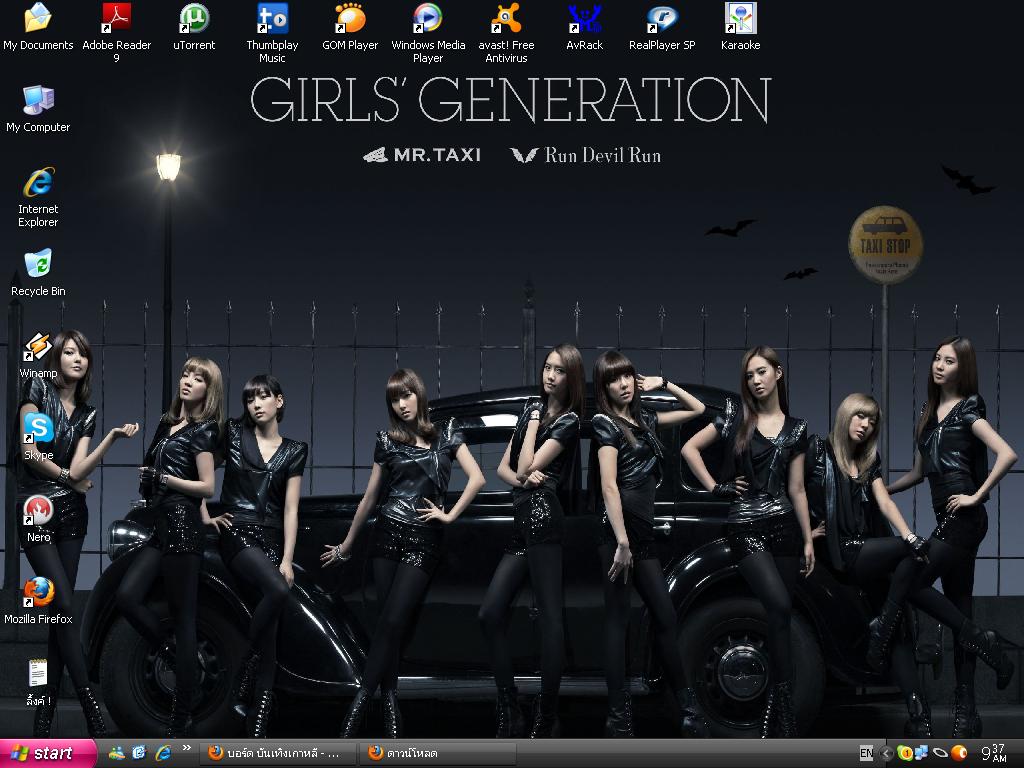Launch the RealPlayer SP shortcut

(662, 27)
